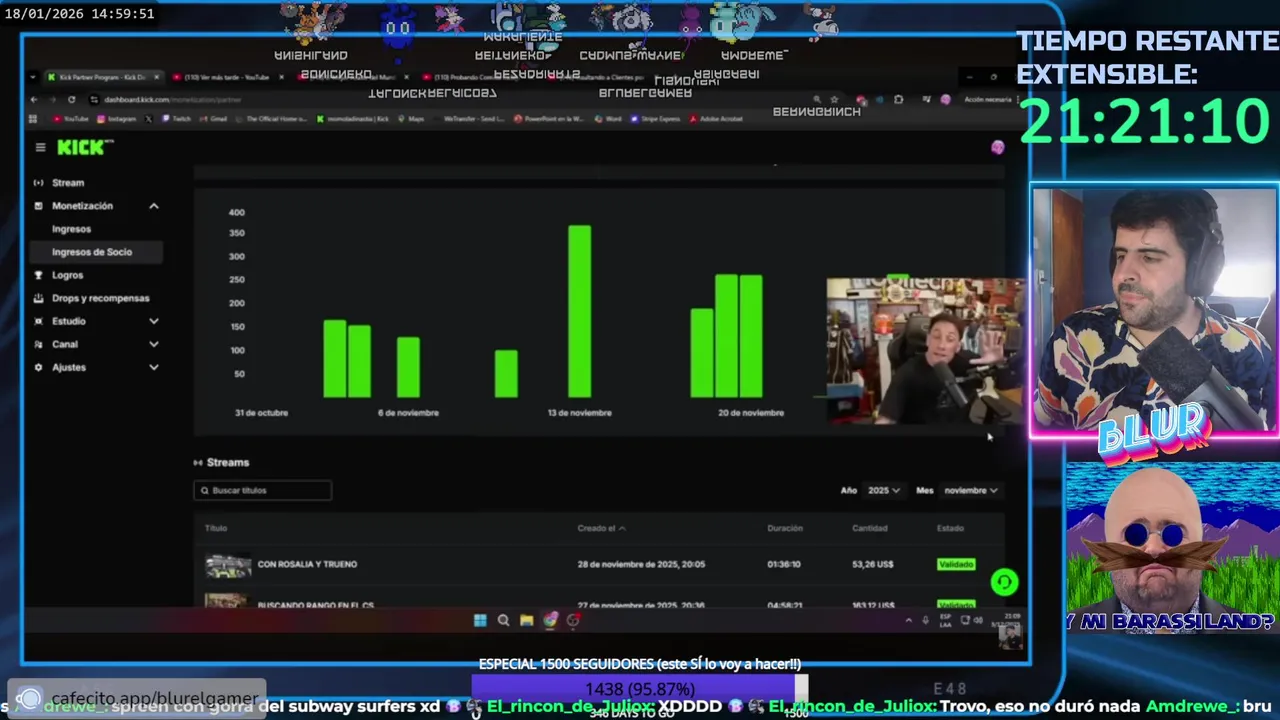Click the tallest bar near 13 de noviembre

coord(579,311)
